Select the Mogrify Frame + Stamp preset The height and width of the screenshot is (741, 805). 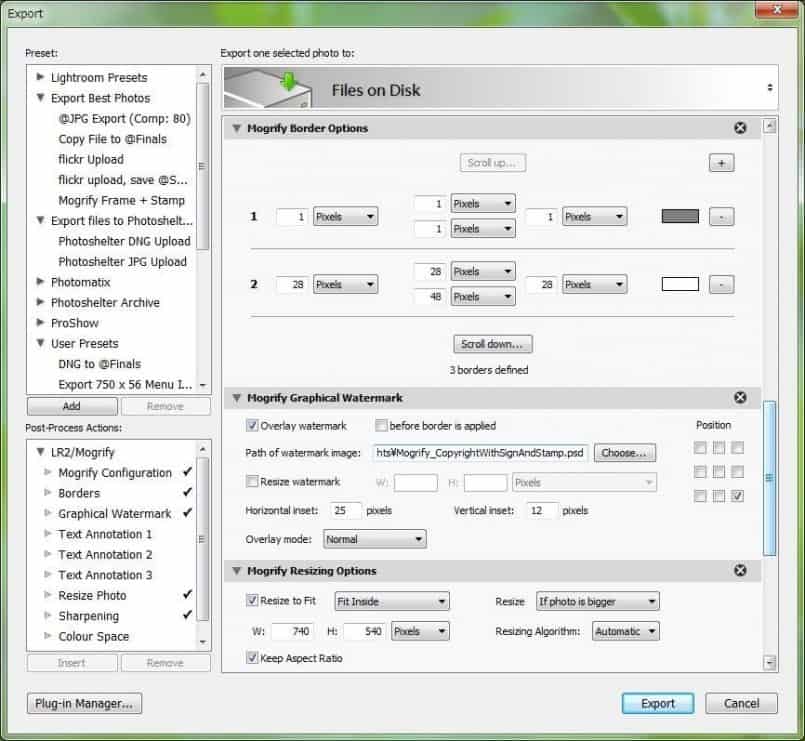[121, 200]
